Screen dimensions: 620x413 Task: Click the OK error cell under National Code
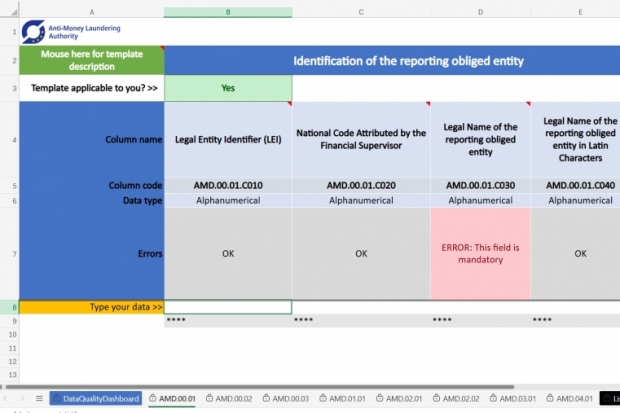point(361,254)
